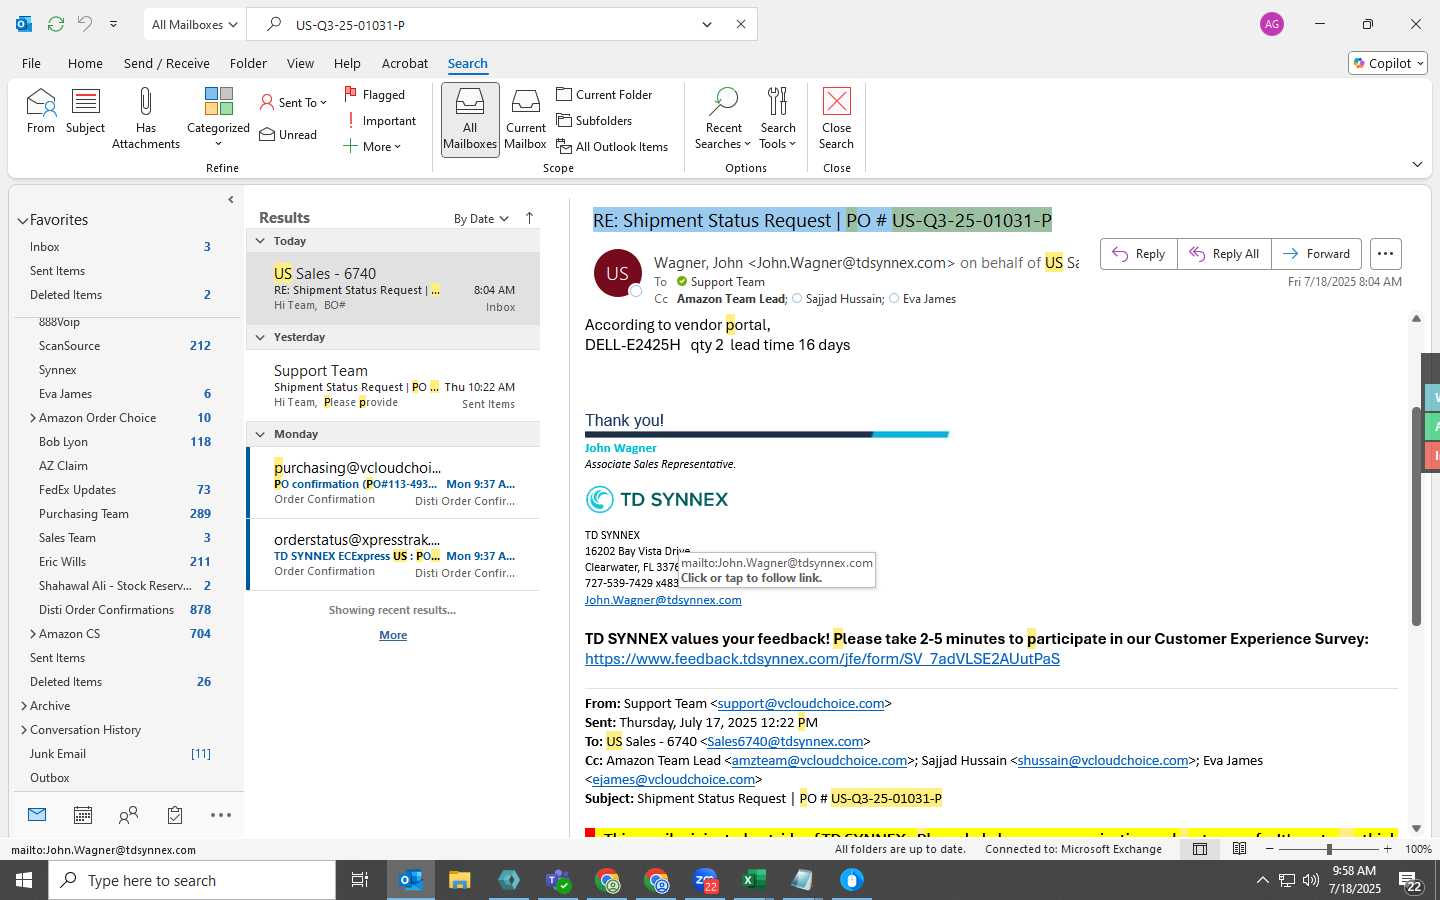Switch to the View tab
This screenshot has height=900, width=1440.
tap(300, 63)
